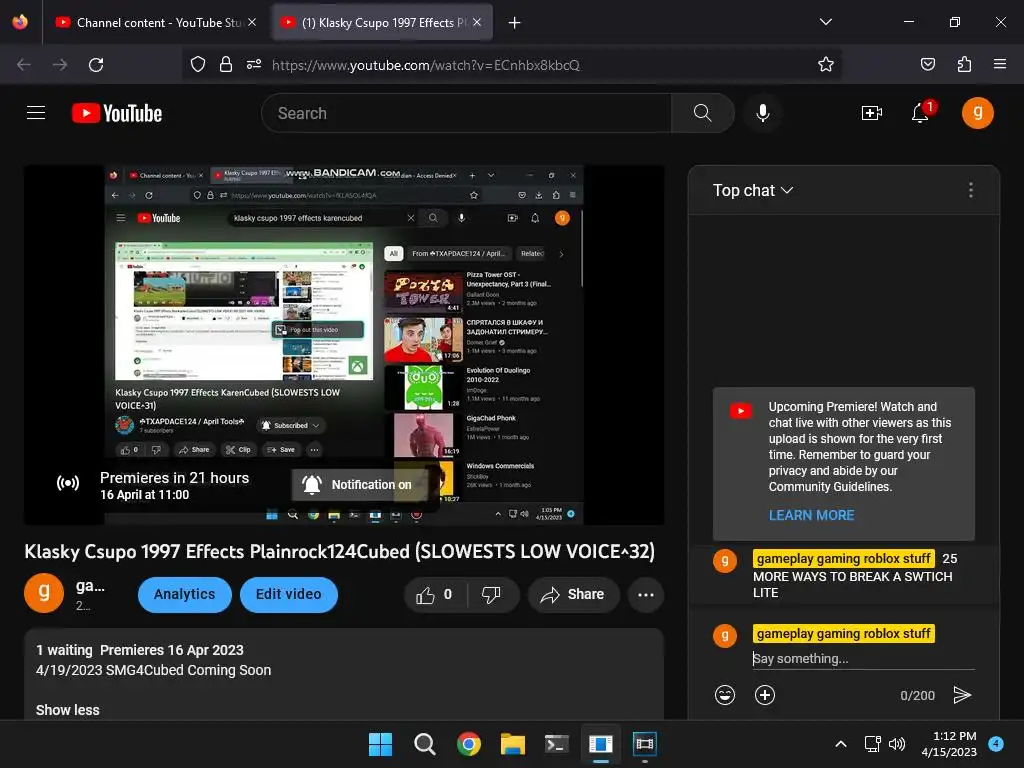Close the Klasky Csupo tab
This screenshot has width=1024, height=768.
[x=477, y=23]
